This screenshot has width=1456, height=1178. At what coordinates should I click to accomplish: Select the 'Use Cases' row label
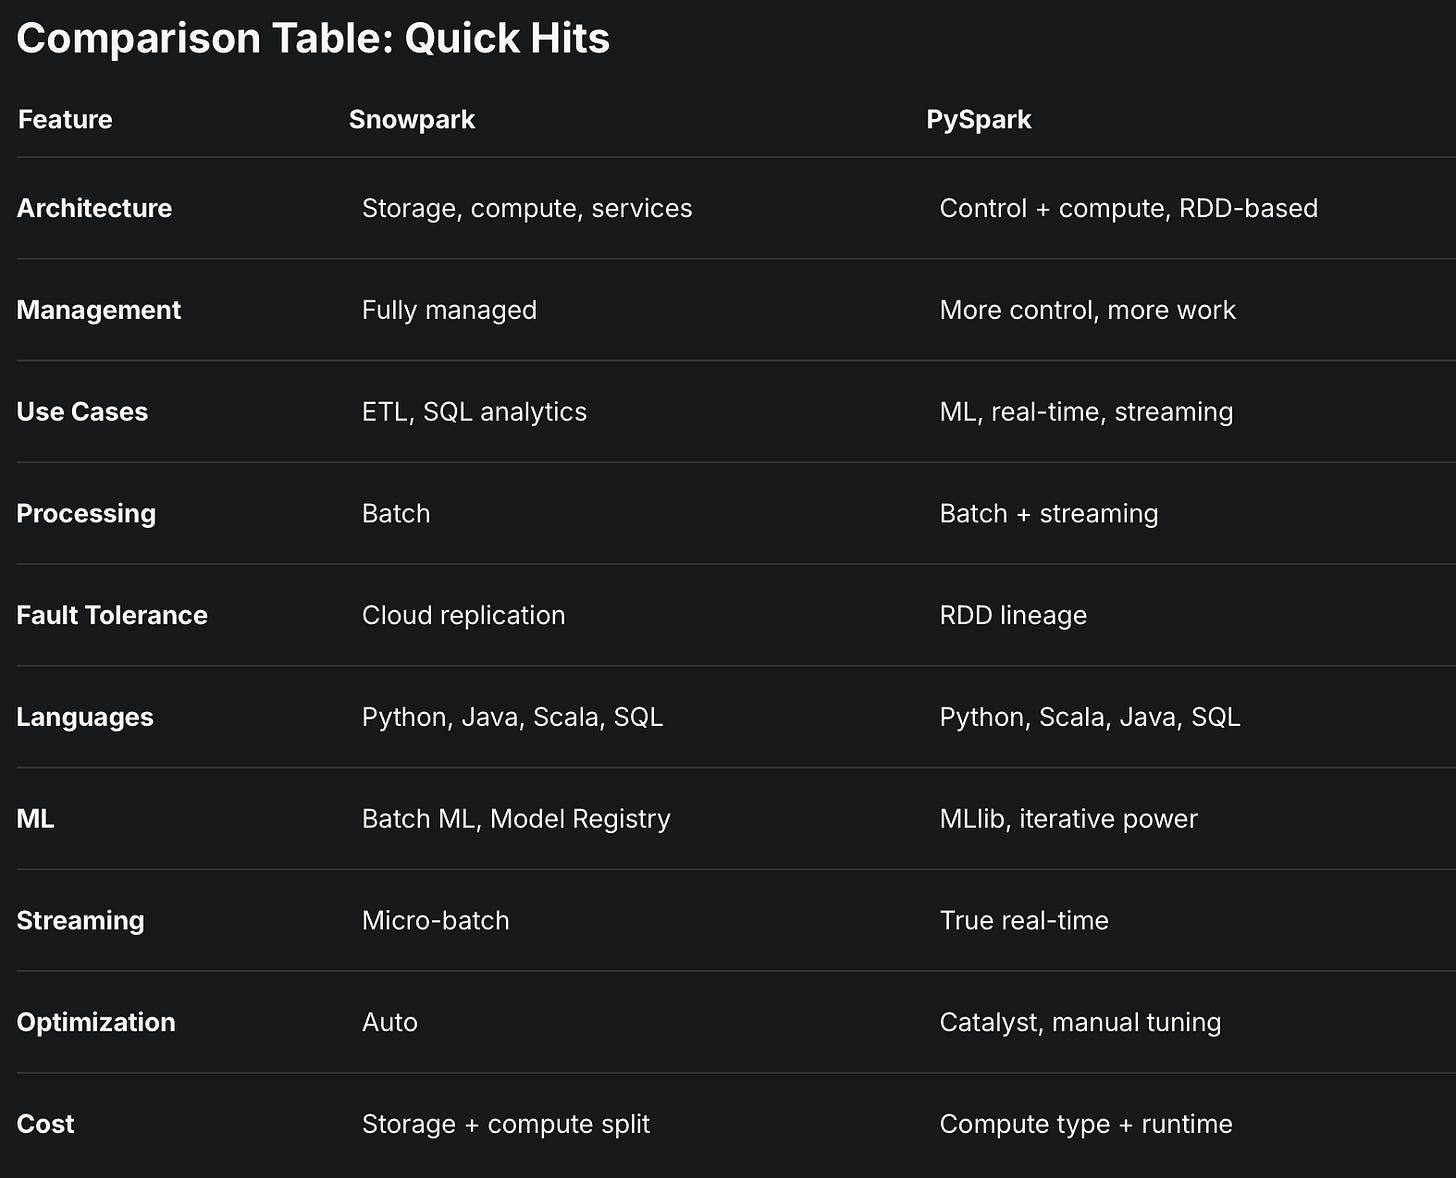[x=82, y=412]
